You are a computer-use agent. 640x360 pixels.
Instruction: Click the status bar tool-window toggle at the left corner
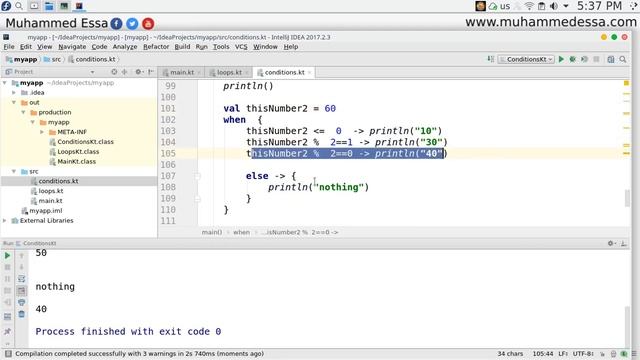pyautogui.click(x=8, y=353)
